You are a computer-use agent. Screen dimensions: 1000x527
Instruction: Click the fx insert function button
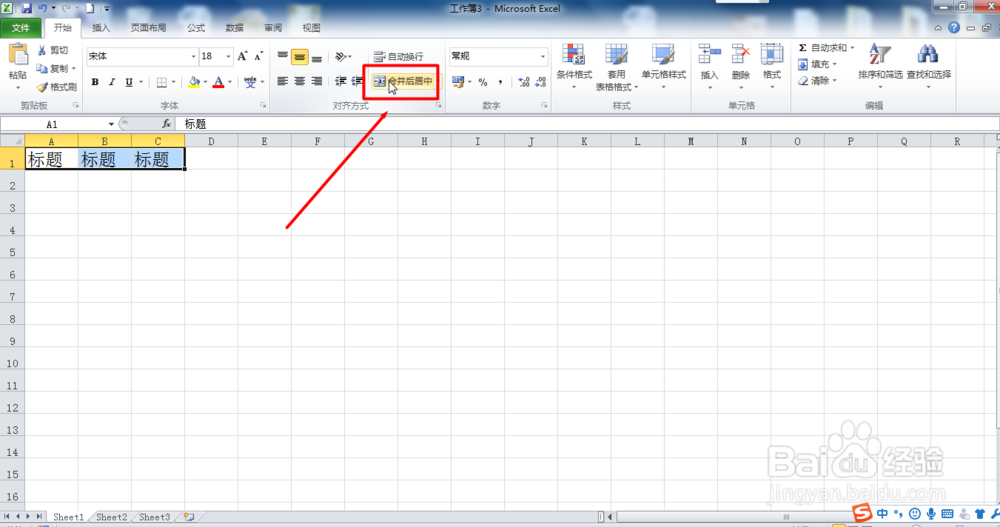(x=166, y=124)
